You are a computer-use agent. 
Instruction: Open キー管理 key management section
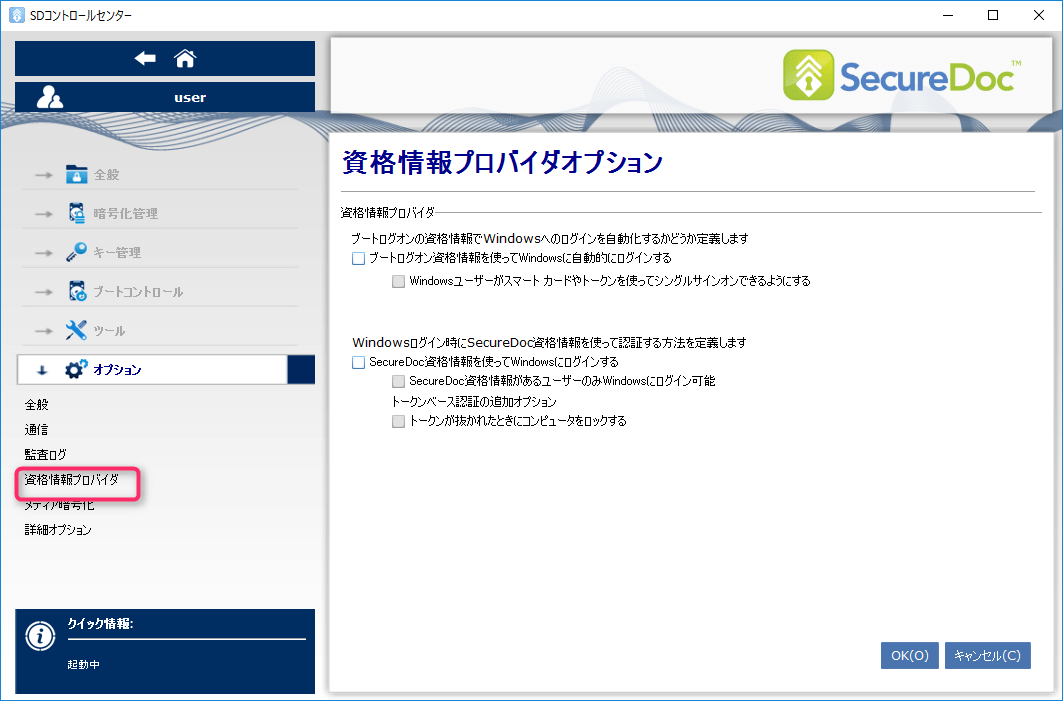pyautogui.click(x=117, y=253)
